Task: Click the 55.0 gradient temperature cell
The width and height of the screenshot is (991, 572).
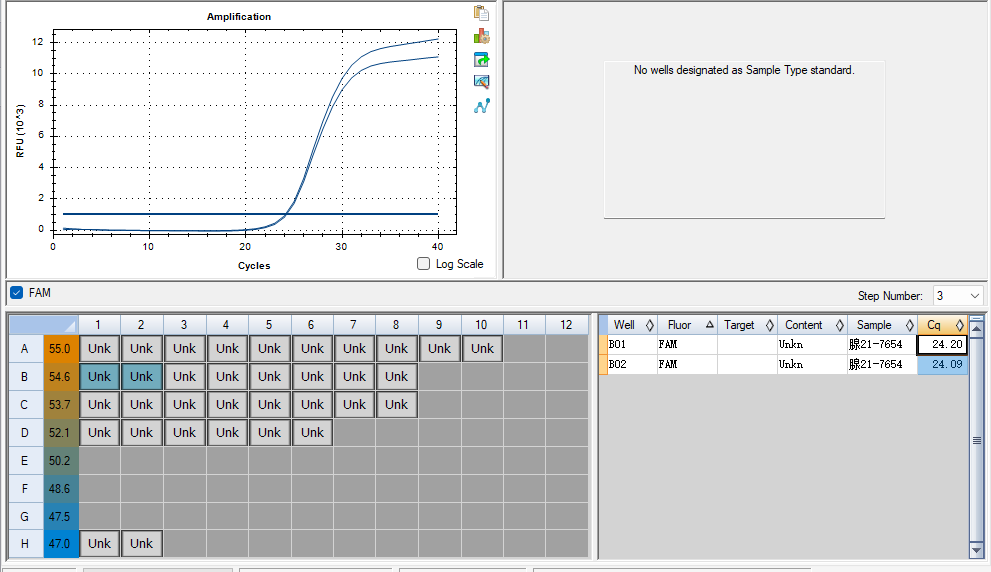Action: [61, 348]
